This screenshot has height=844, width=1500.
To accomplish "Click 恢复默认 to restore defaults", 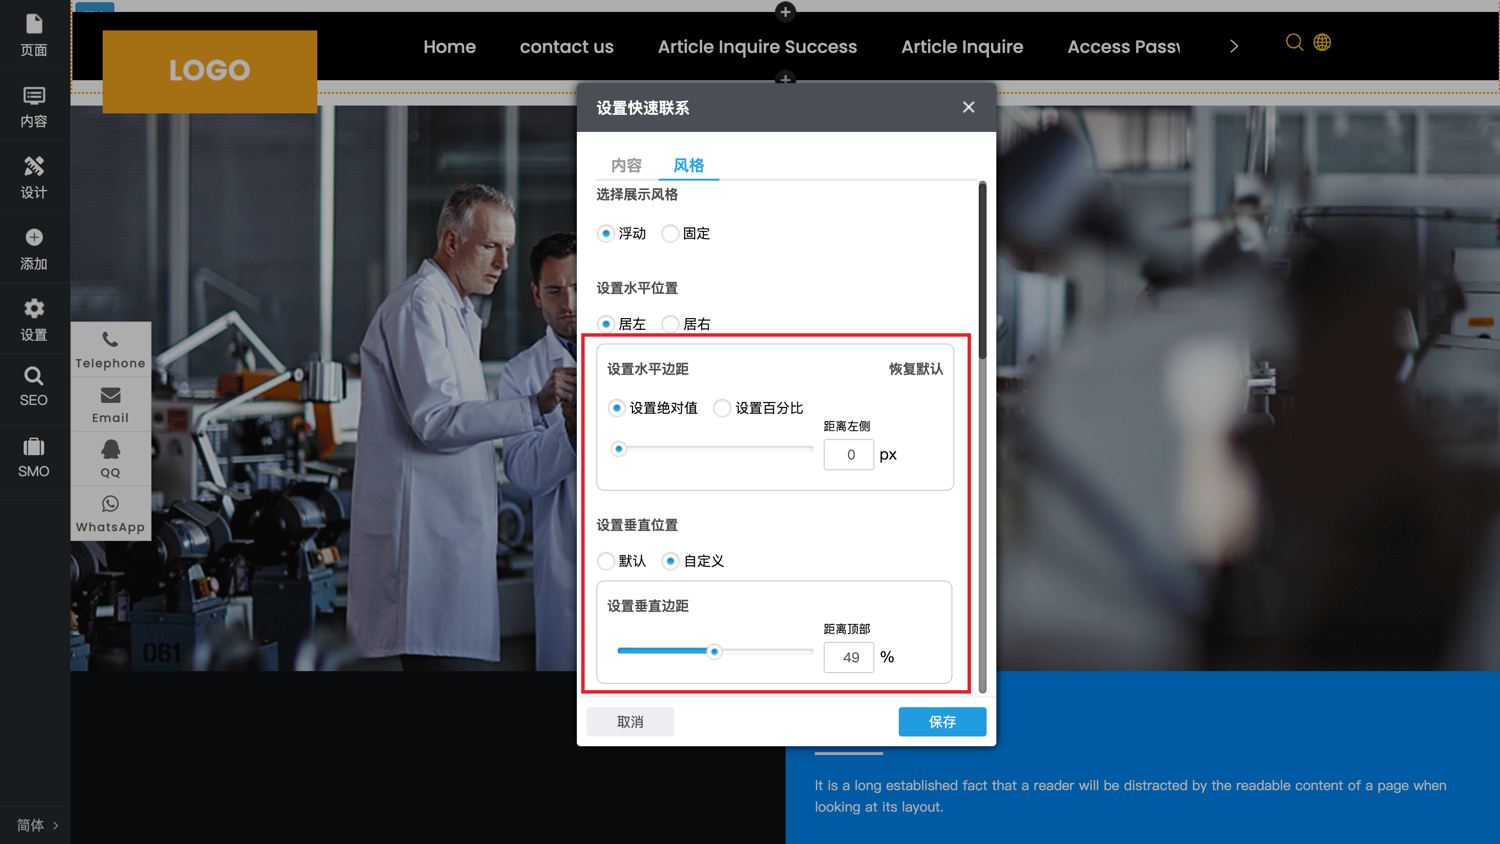I will (x=915, y=368).
